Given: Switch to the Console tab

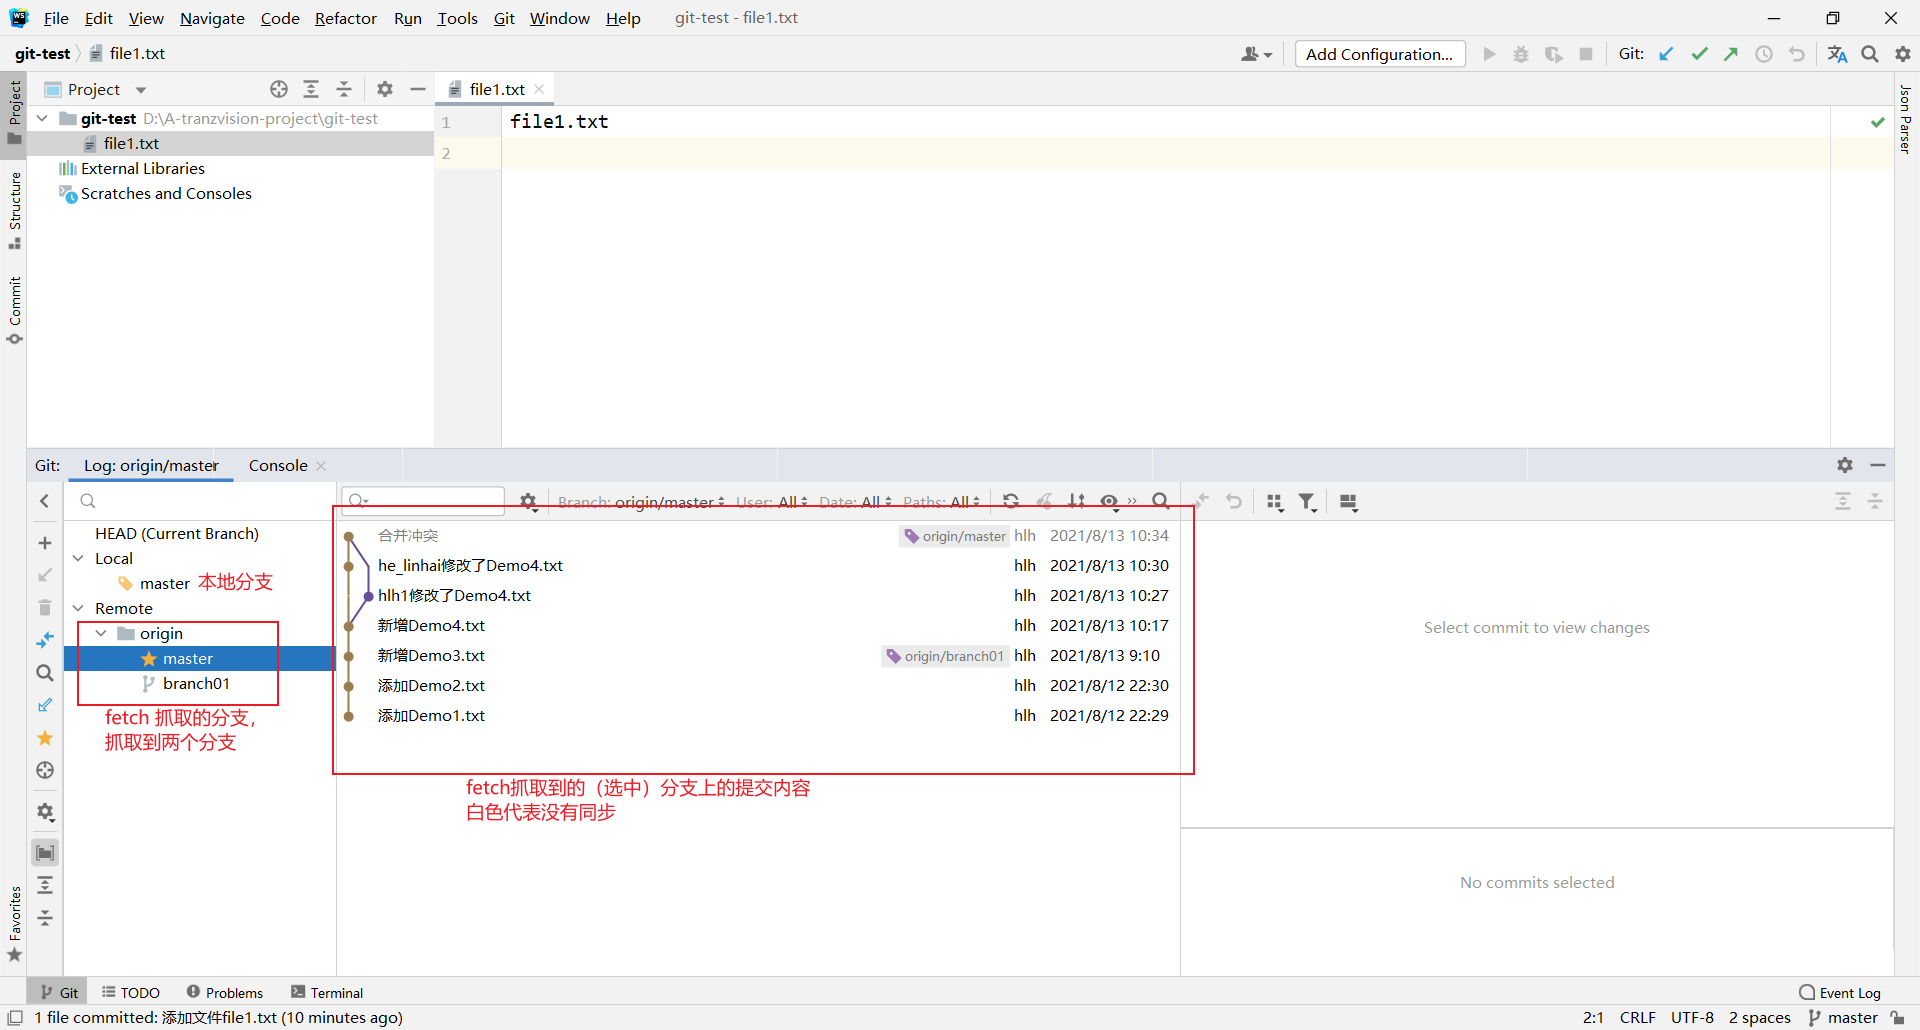Looking at the screenshot, I should 277,465.
